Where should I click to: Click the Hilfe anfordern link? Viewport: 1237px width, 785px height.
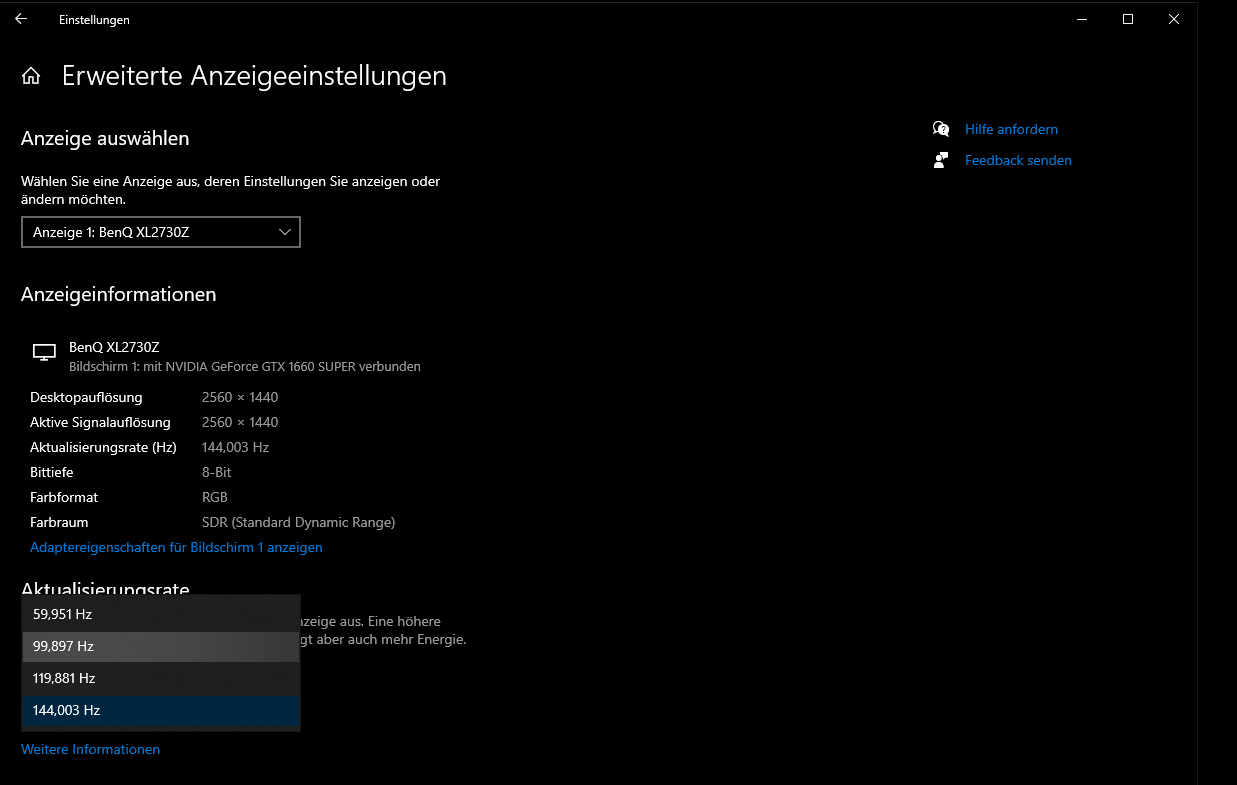pyautogui.click(x=1011, y=129)
